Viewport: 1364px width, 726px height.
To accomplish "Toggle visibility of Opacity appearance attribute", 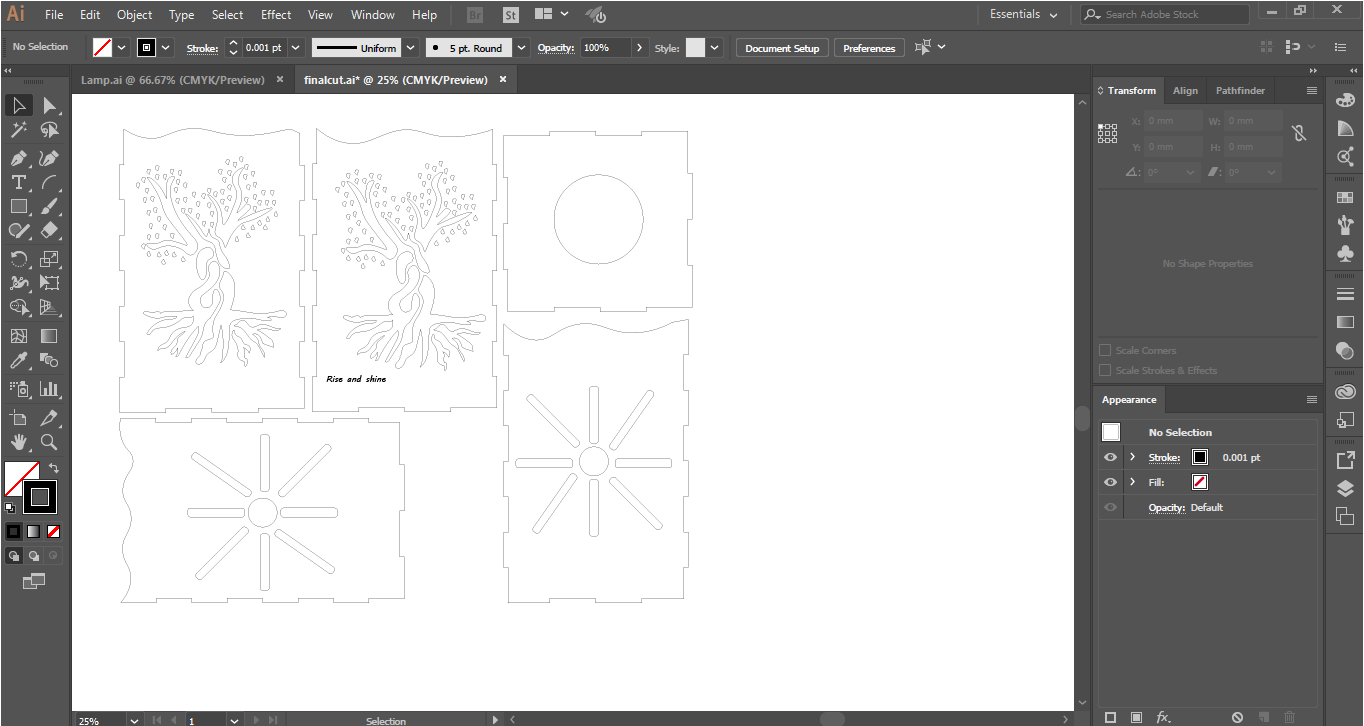I will pos(1110,507).
